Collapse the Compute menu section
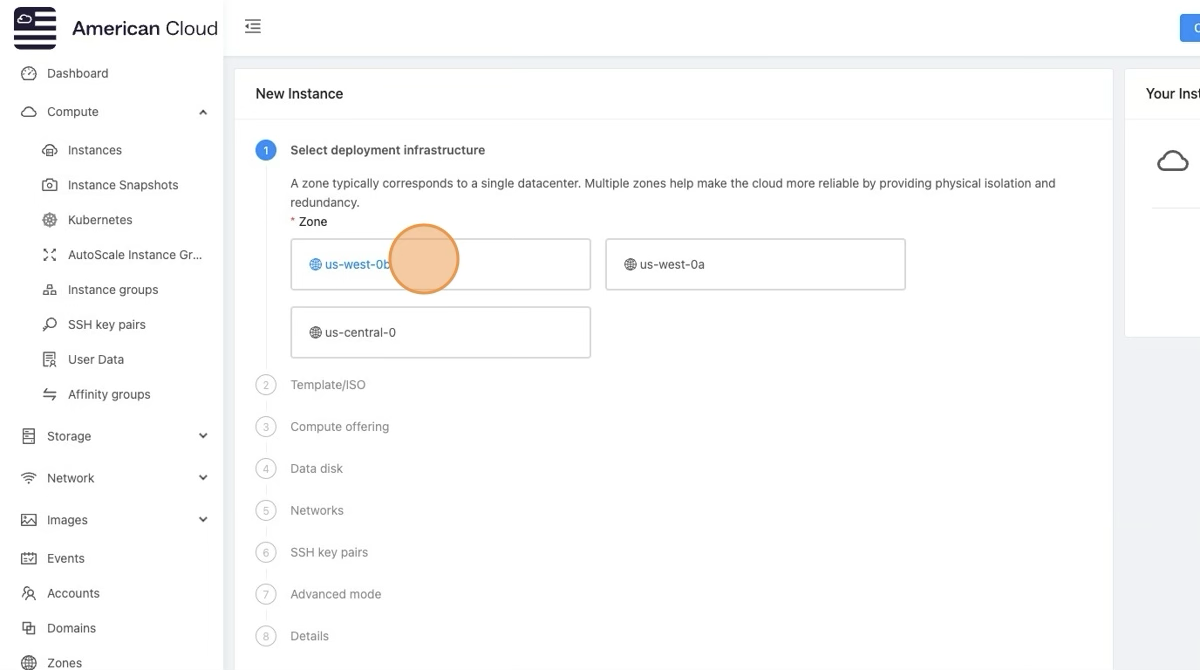Viewport: 1200px width, 670px height. [x=203, y=112]
